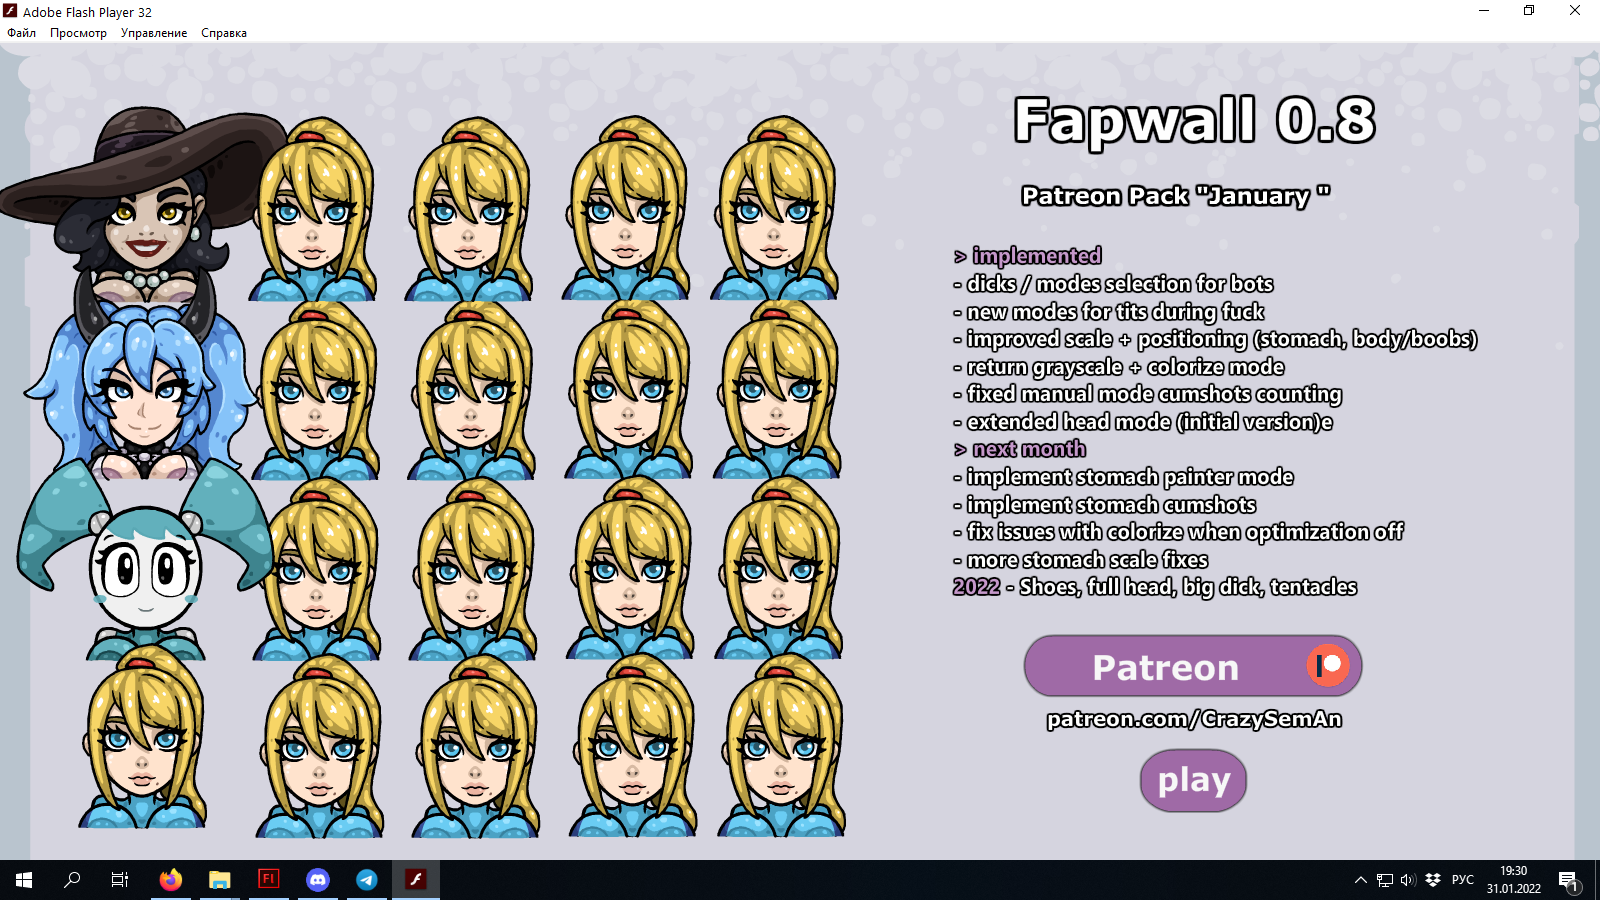
Task: Open Windows taskbar search
Action: (x=72, y=880)
